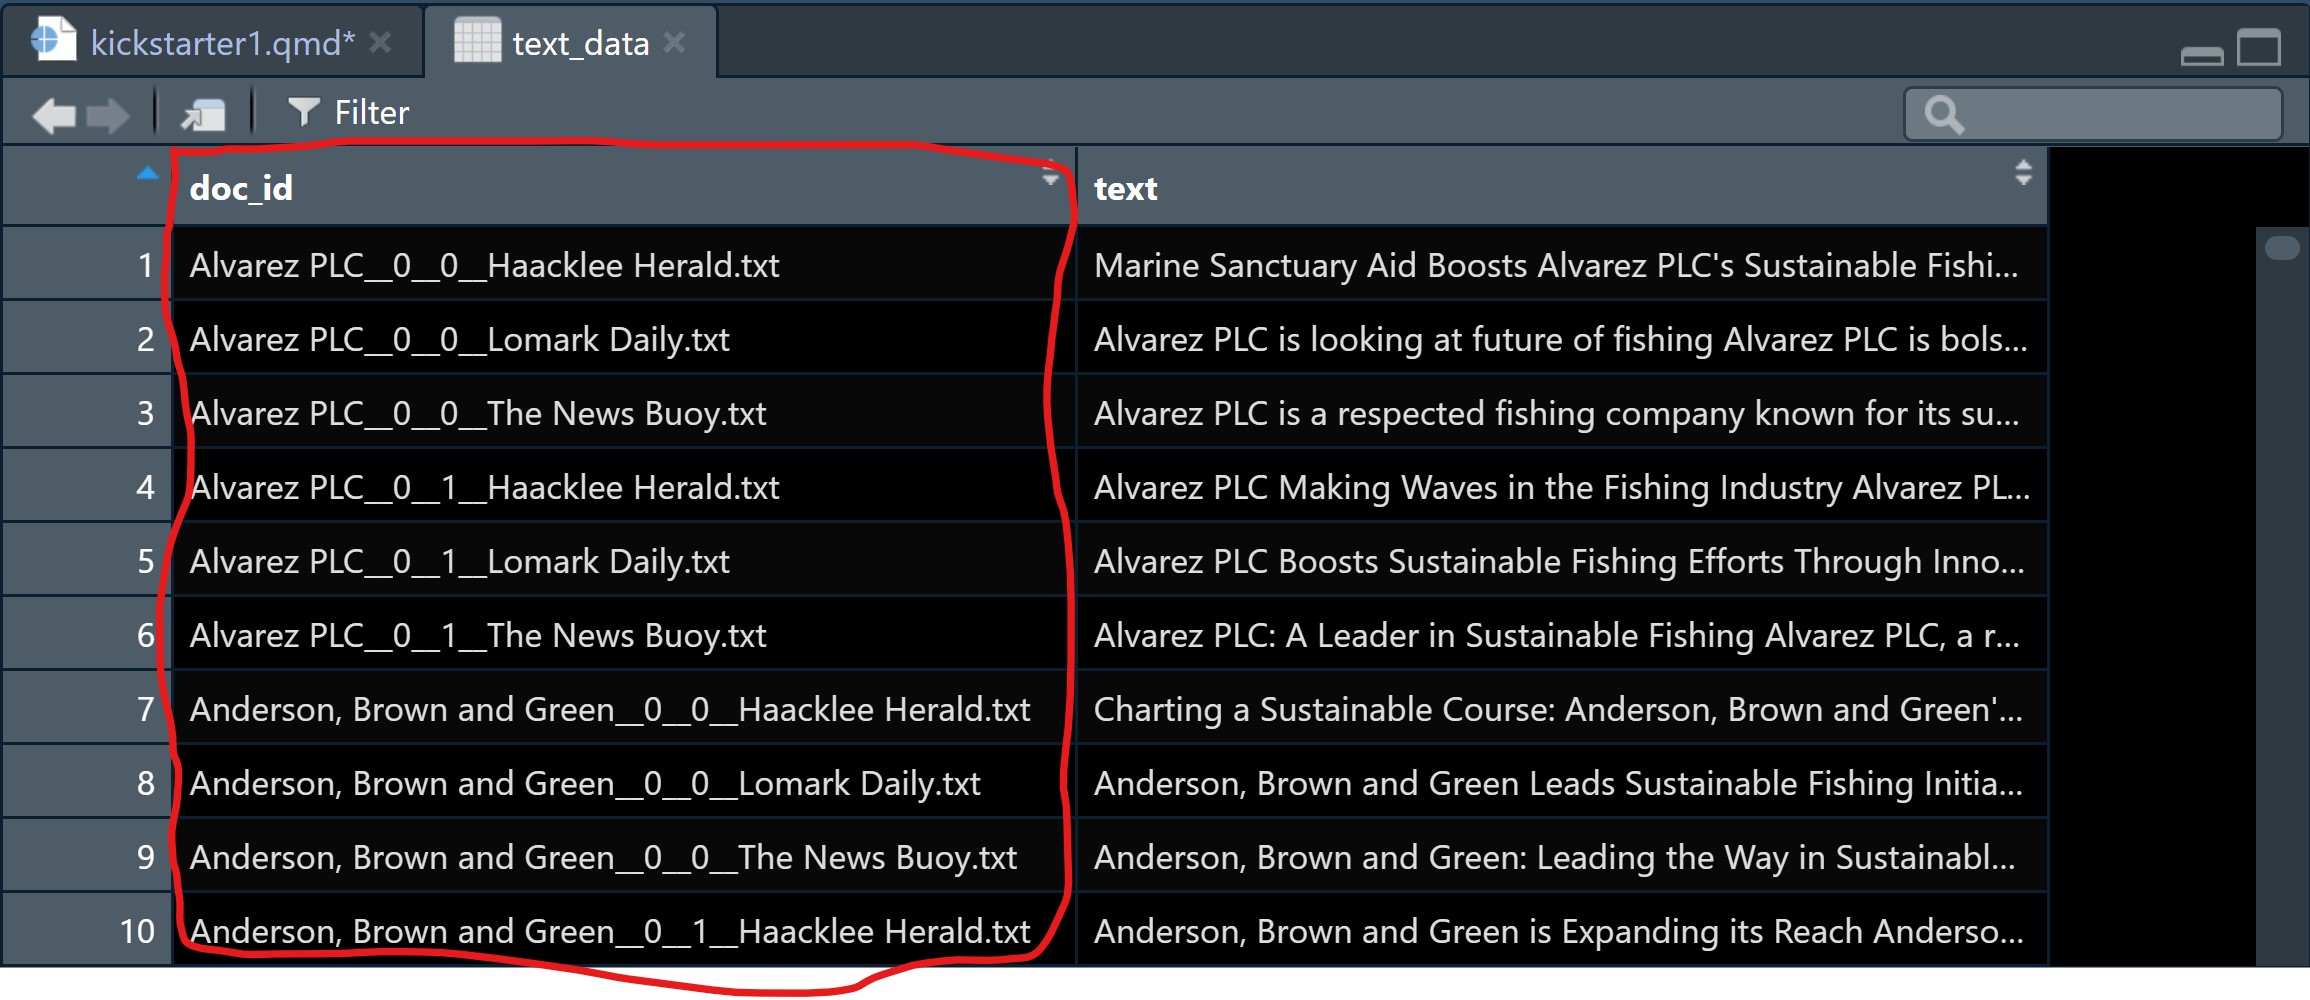This screenshot has width=2310, height=1000.
Task: Click the forward navigation arrow
Action: click(108, 115)
